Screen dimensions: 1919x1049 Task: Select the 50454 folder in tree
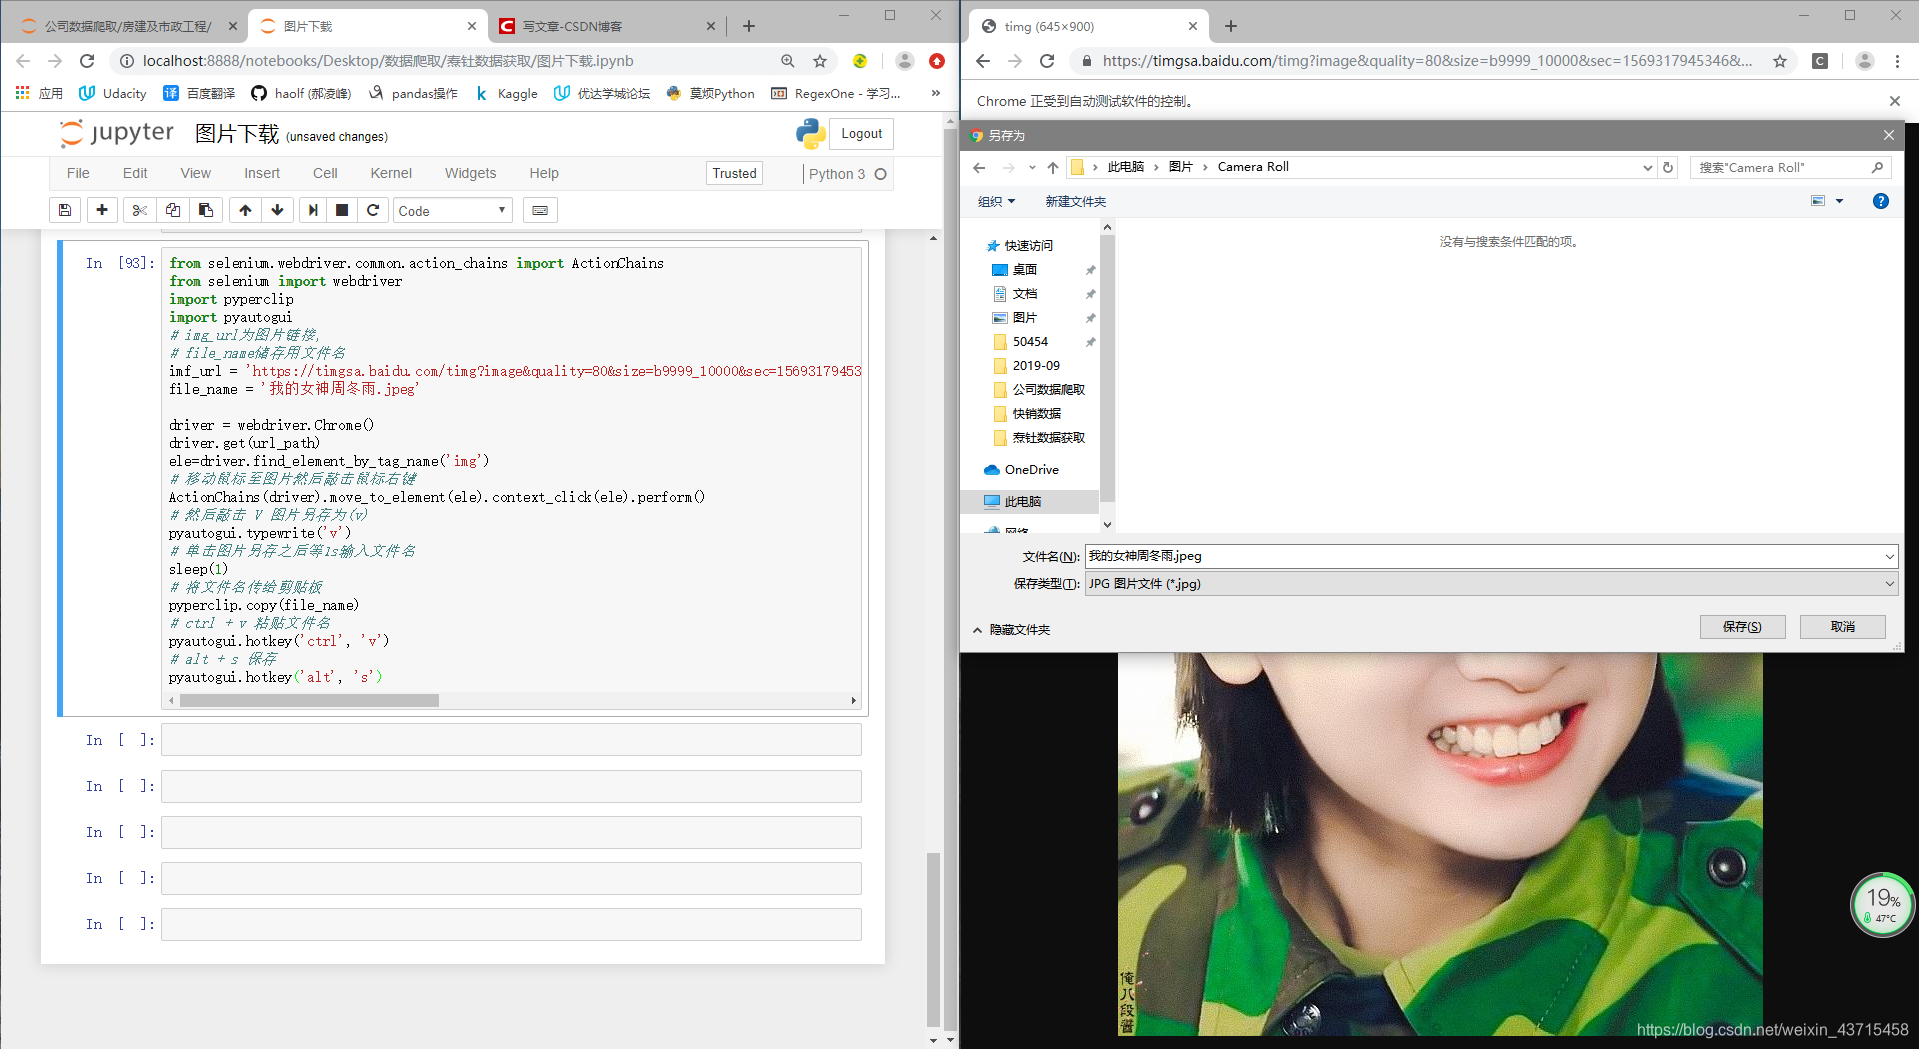pos(1030,341)
